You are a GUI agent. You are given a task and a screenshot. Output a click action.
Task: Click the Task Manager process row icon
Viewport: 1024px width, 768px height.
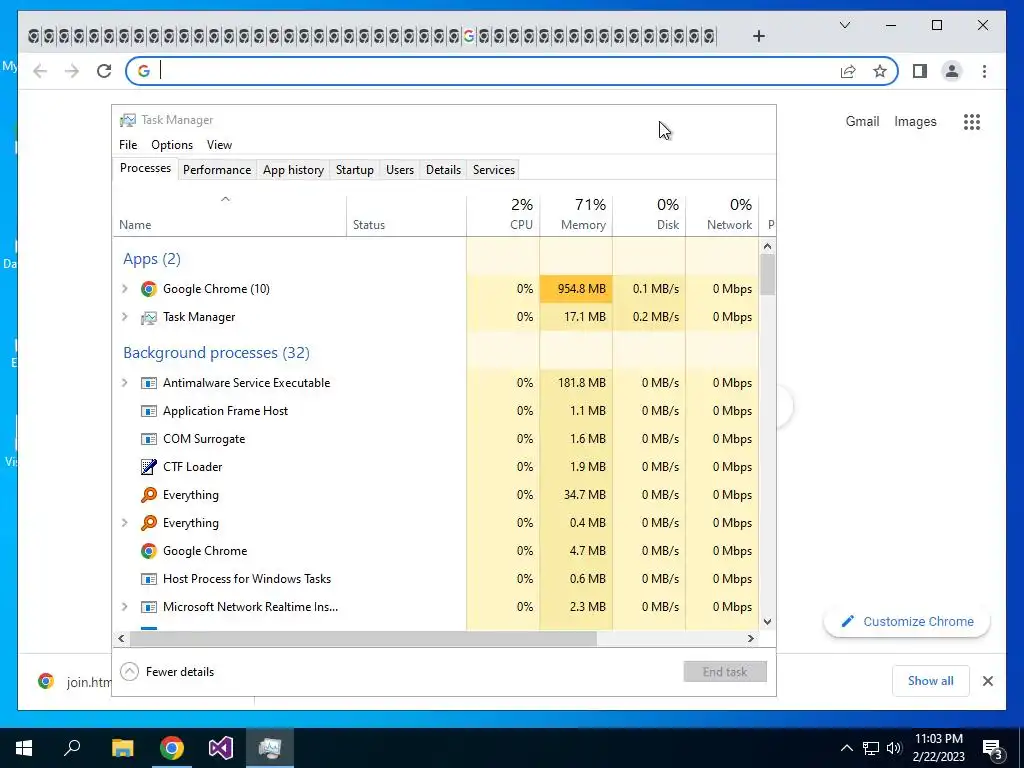point(149,317)
